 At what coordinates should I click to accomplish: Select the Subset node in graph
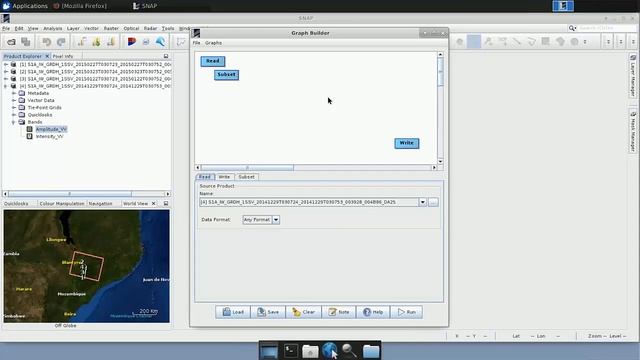[x=226, y=75]
